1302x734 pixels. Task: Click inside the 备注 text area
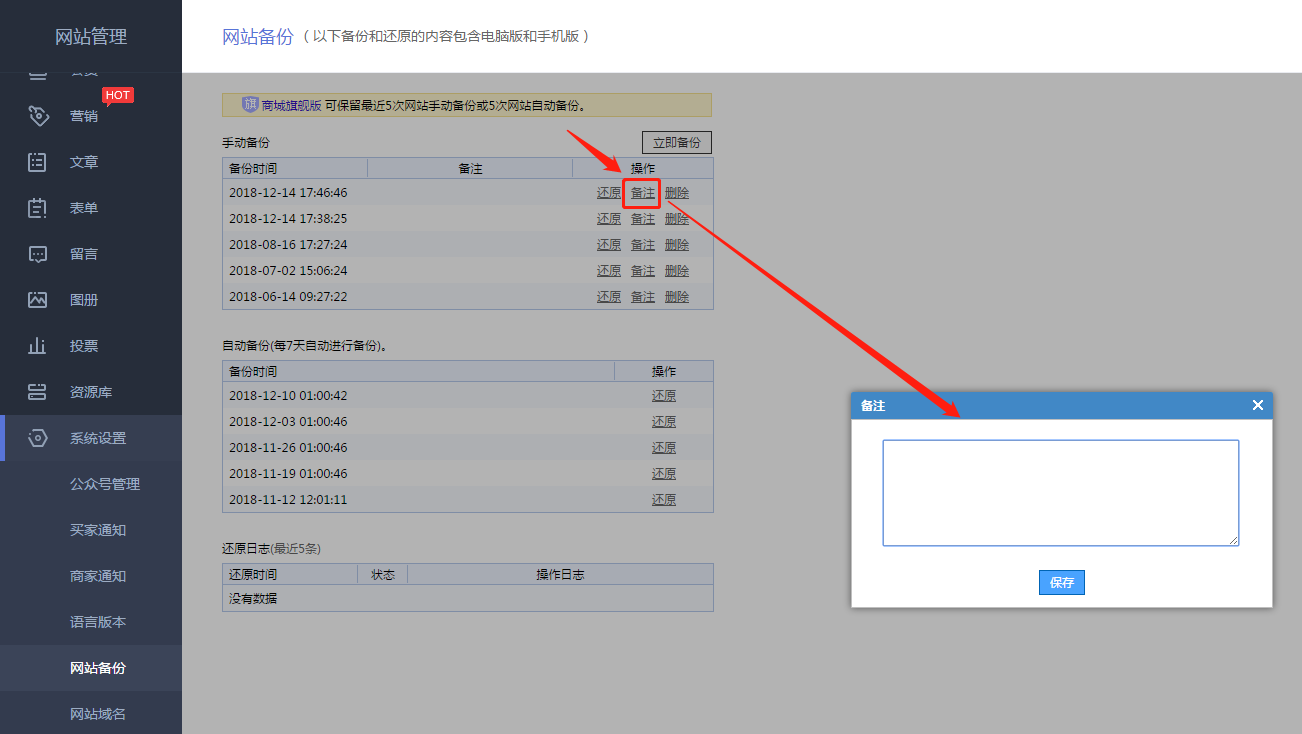pyautogui.click(x=1061, y=493)
